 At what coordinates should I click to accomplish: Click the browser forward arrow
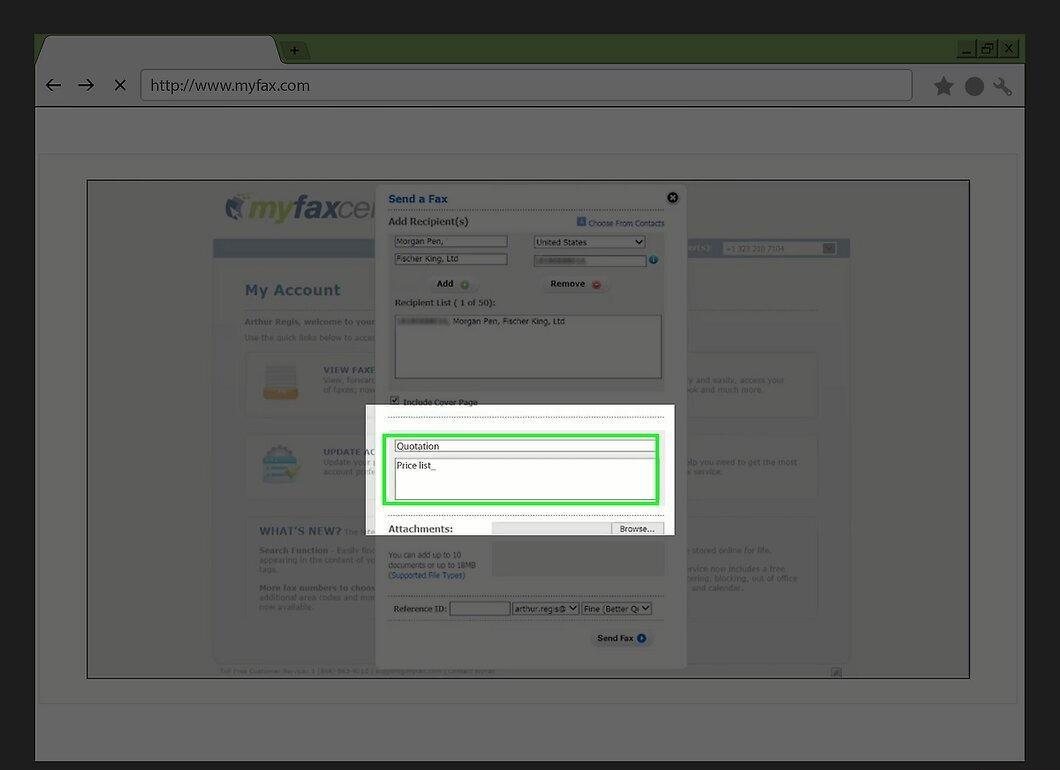click(86, 85)
